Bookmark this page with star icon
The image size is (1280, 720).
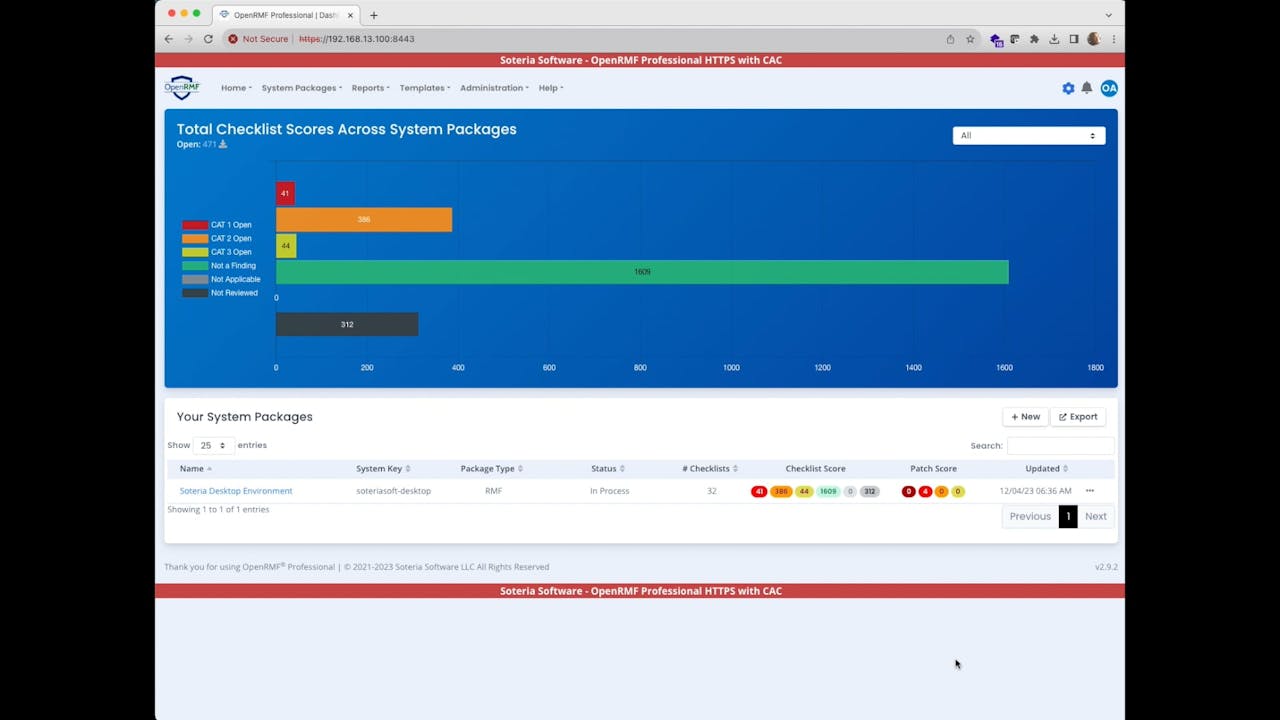point(970,39)
